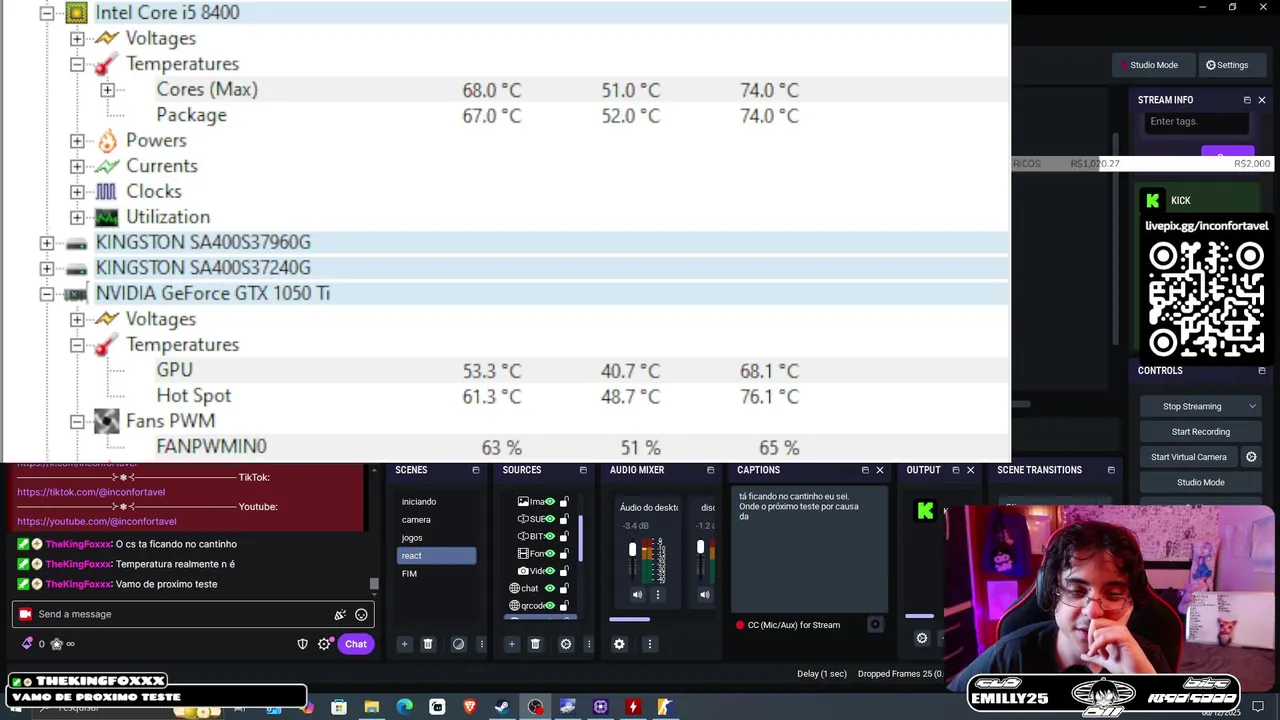Expand the Powers node

(77, 140)
